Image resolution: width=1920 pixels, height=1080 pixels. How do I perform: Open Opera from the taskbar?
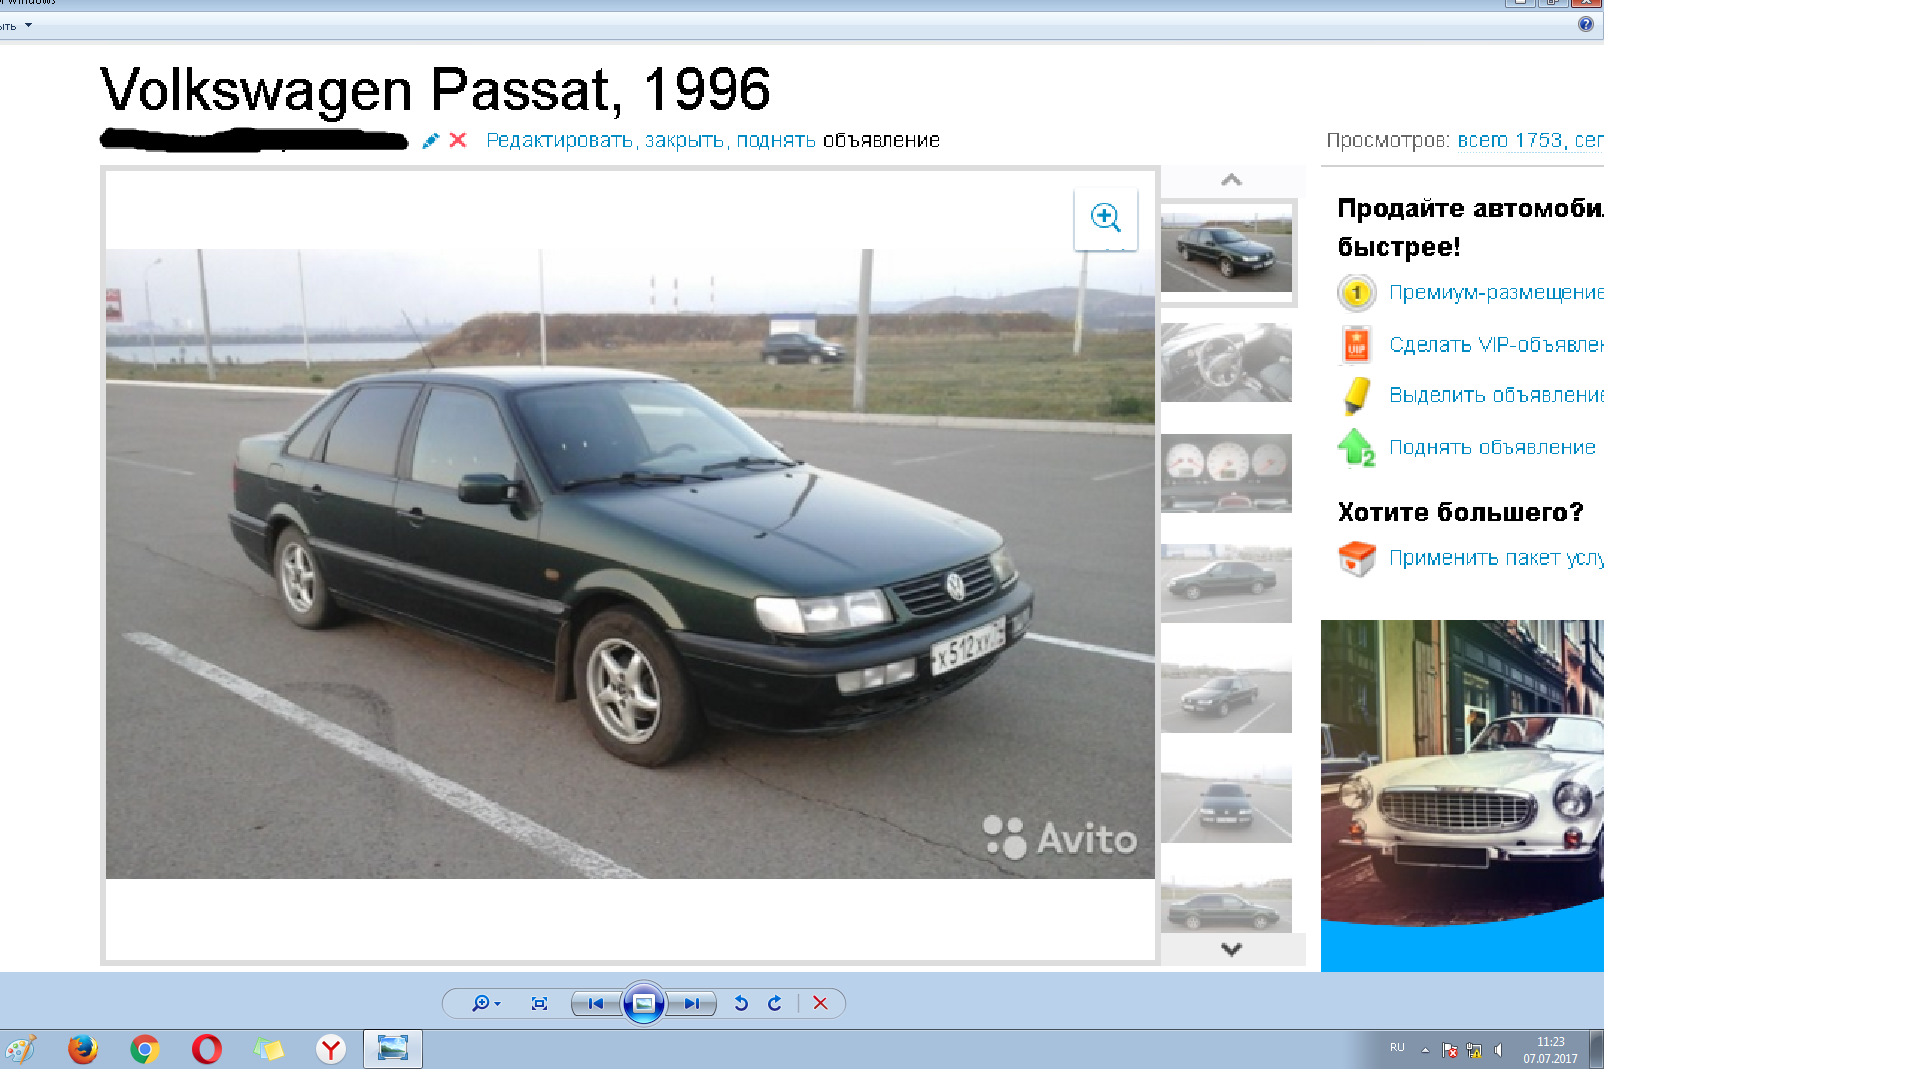207,1049
